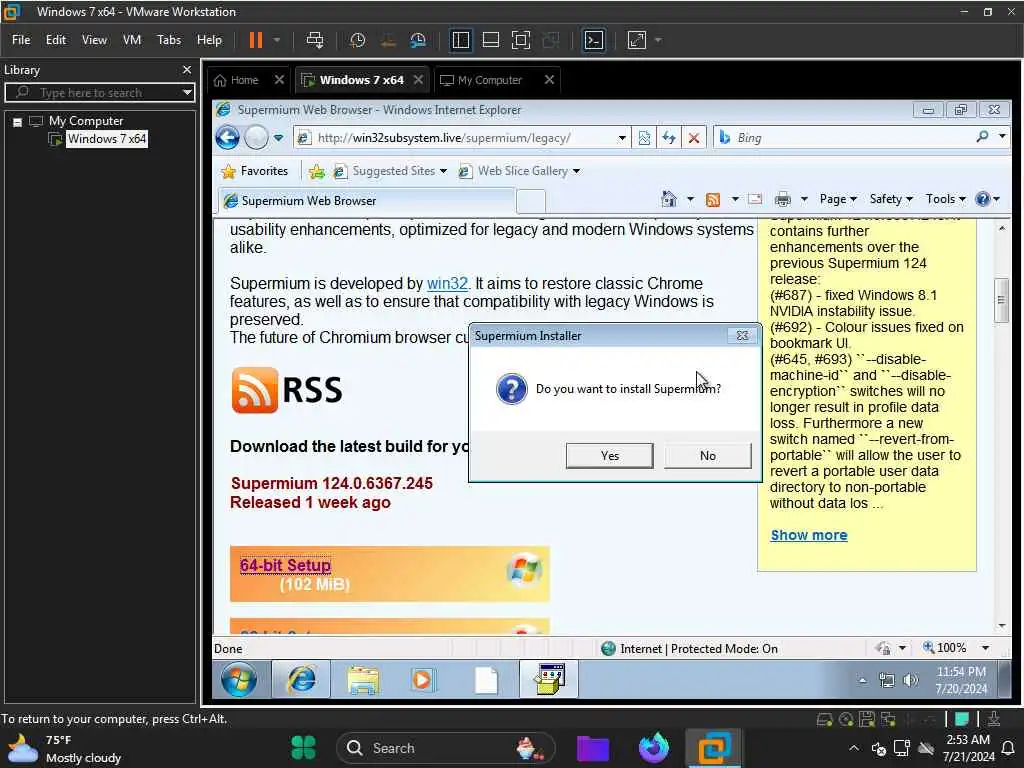
Task: Click the Read Mail toolbar icon
Action: (755, 199)
